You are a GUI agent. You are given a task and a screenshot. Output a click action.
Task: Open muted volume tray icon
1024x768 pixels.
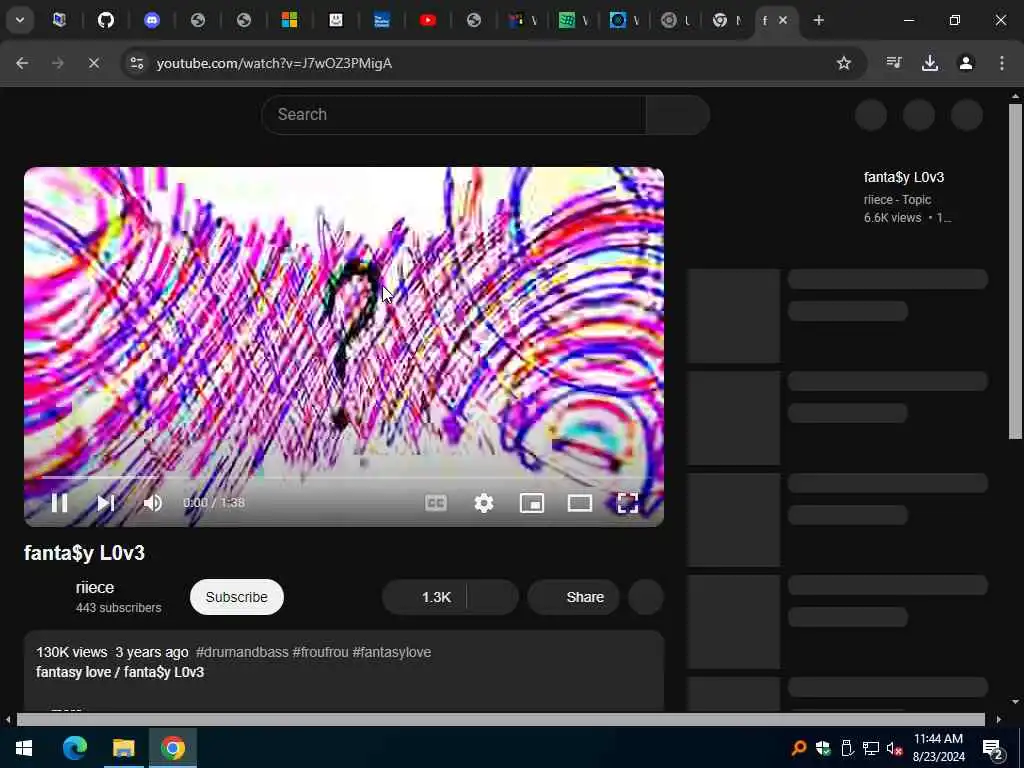pos(894,748)
